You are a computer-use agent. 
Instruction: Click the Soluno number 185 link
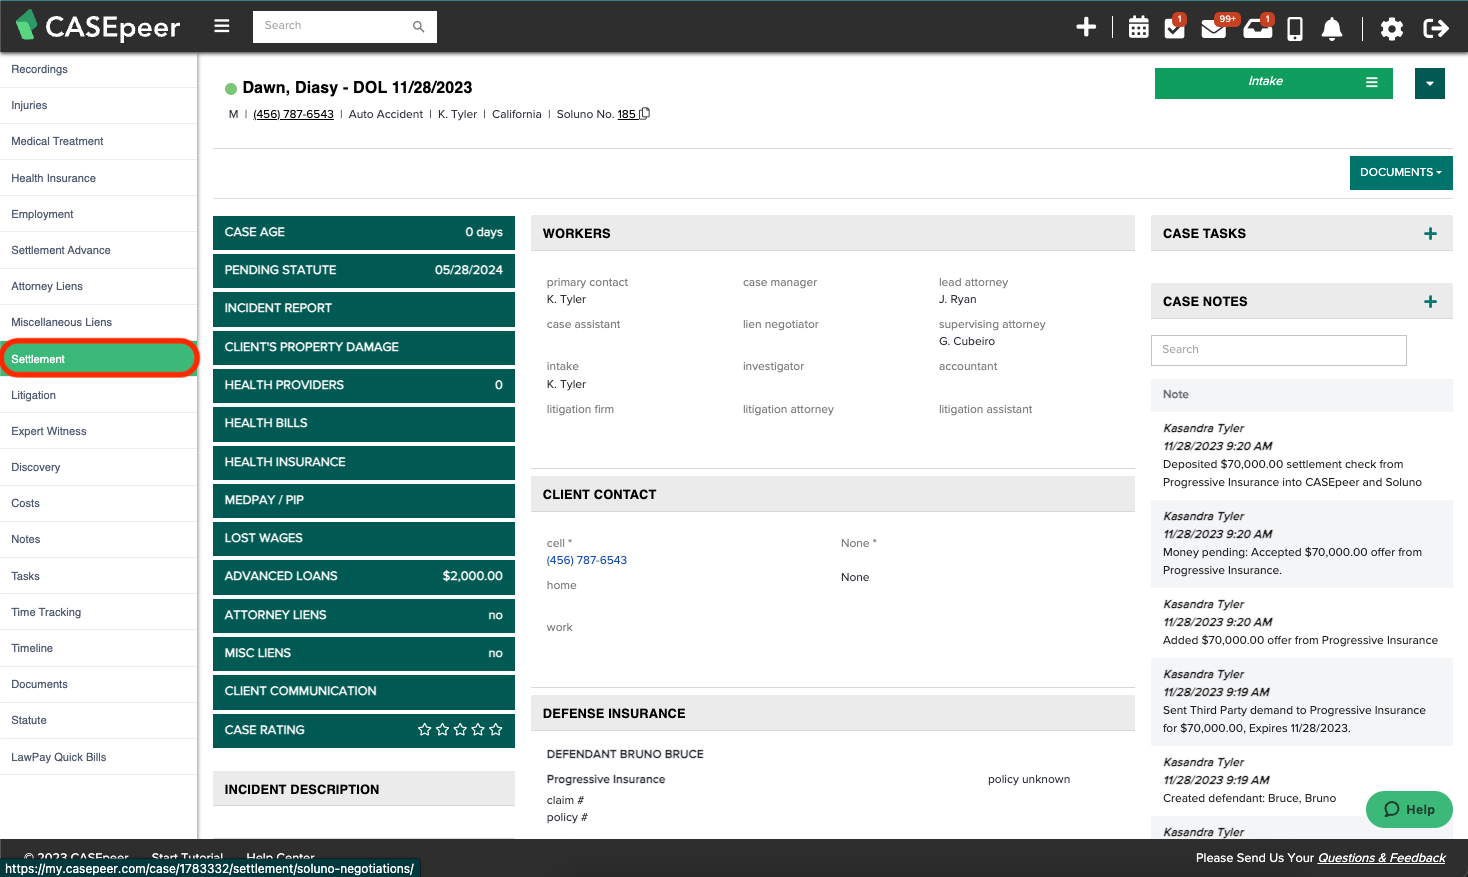[626, 114]
